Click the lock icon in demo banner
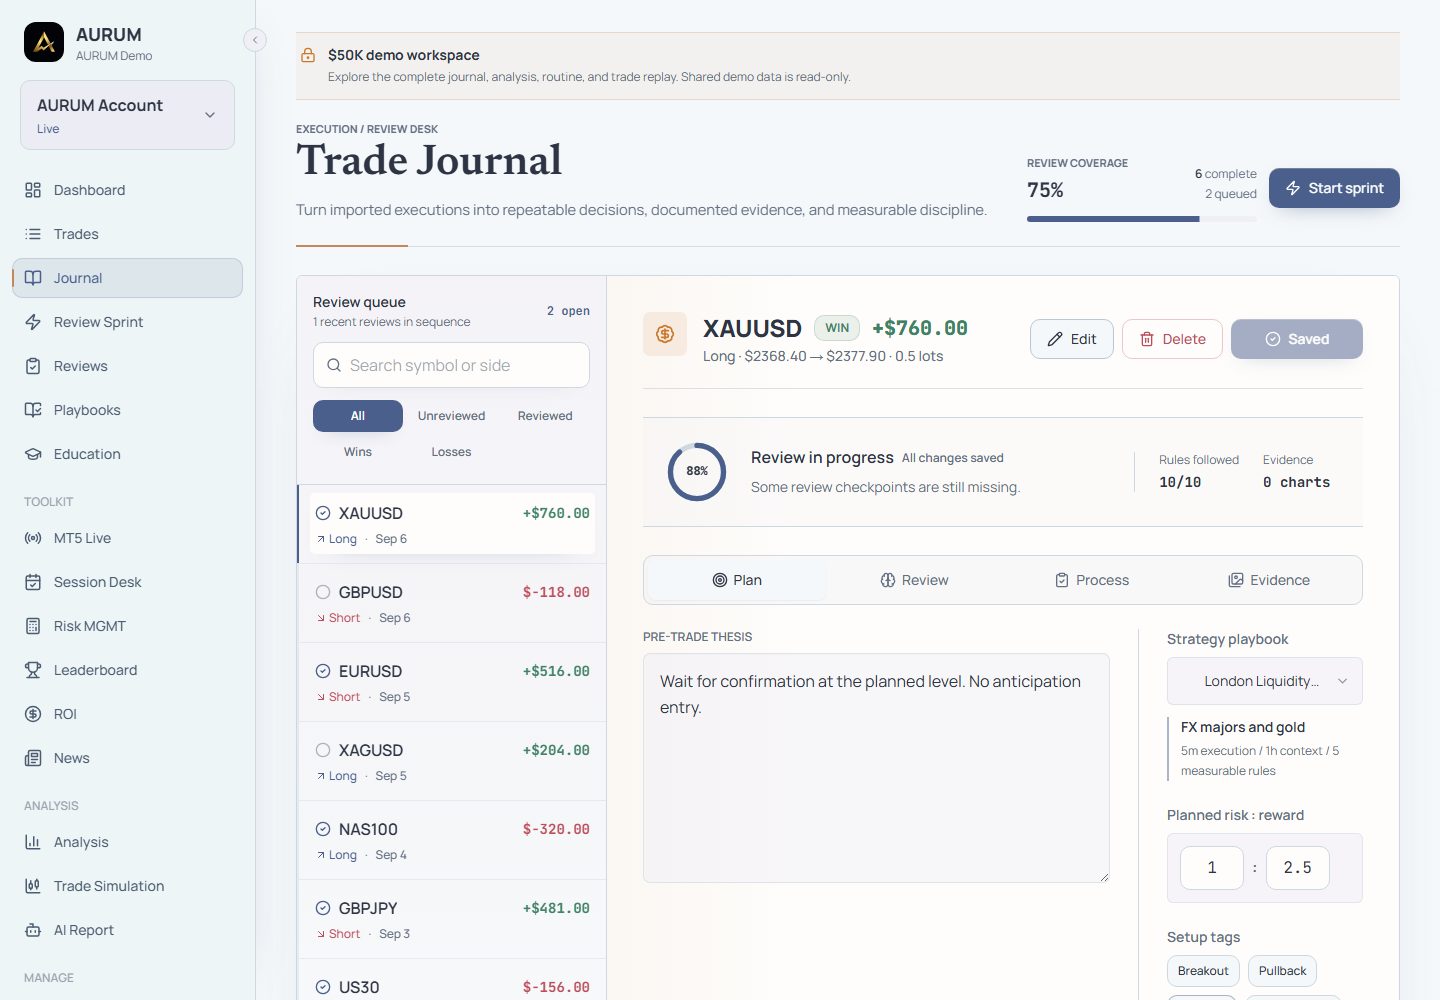The width and height of the screenshot is (1440, 1000). (x=308, y=55)
